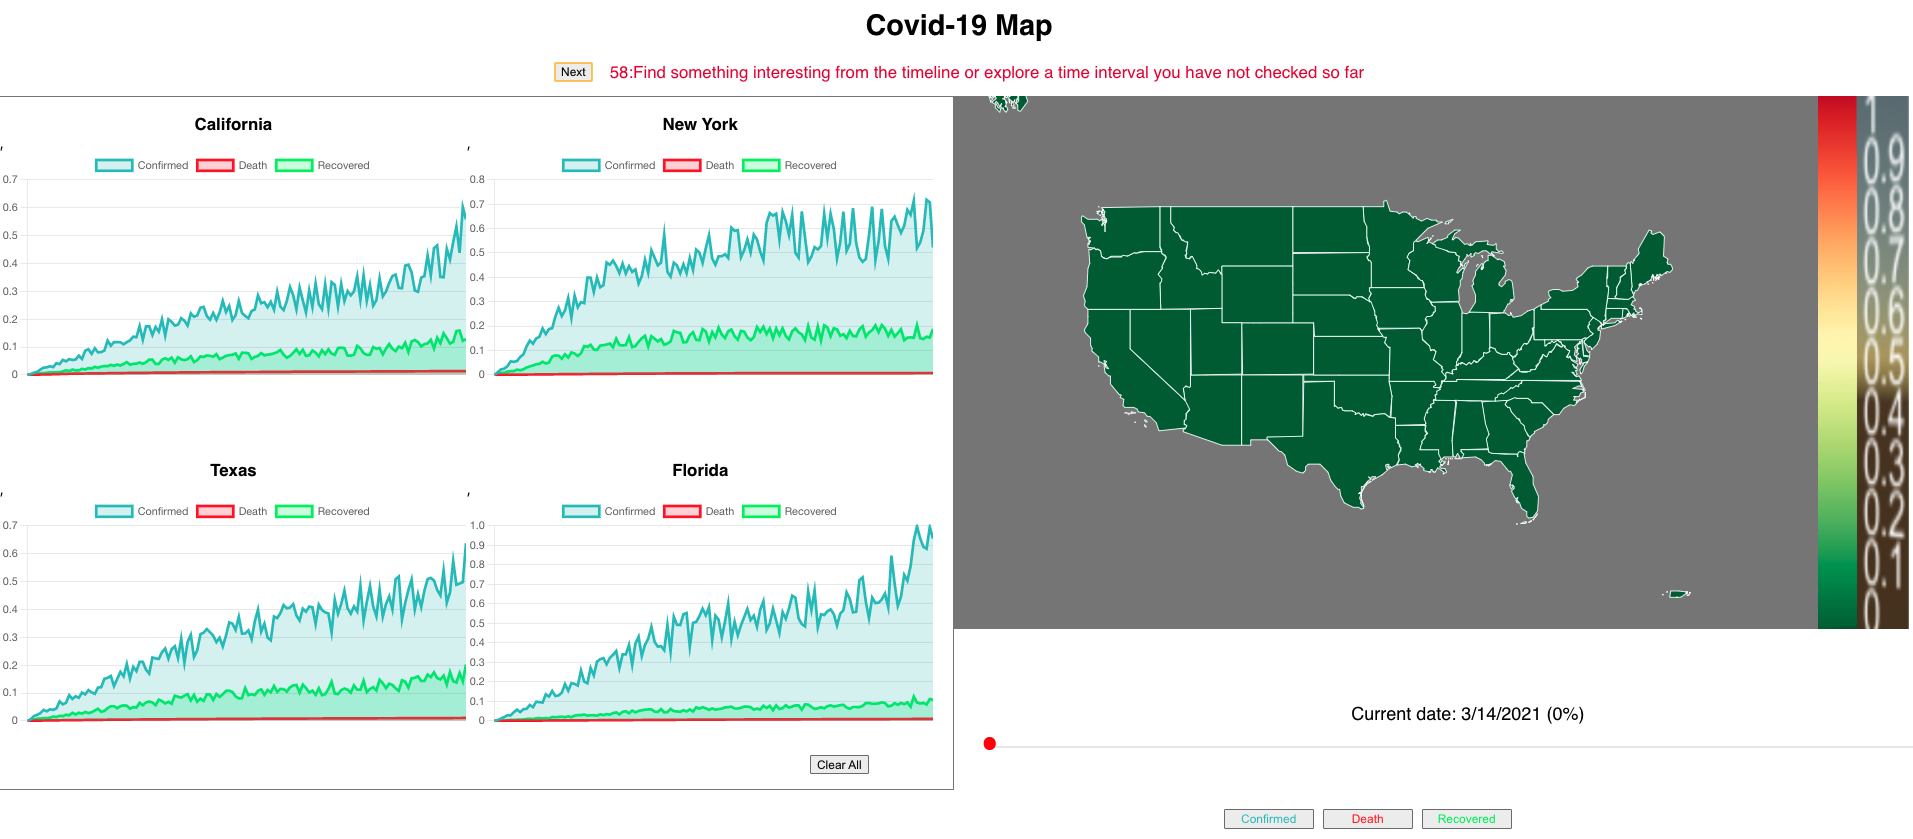Toggle Recovered series in Florida chart legend
This screenshot has height=839, width=1913.
pyautogui.click(x=789, y=511)
